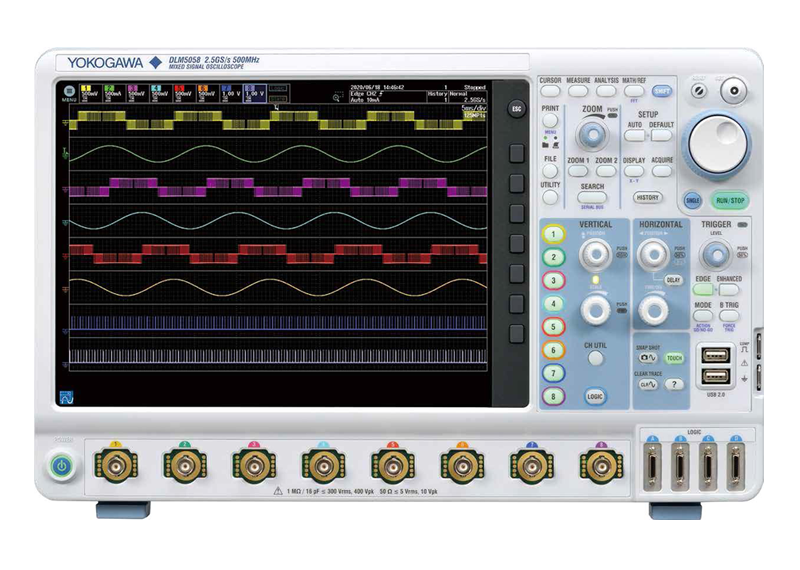
Task: Tap the blue waveform icon at screen bottom-left
Action: [x=66, y=398]
